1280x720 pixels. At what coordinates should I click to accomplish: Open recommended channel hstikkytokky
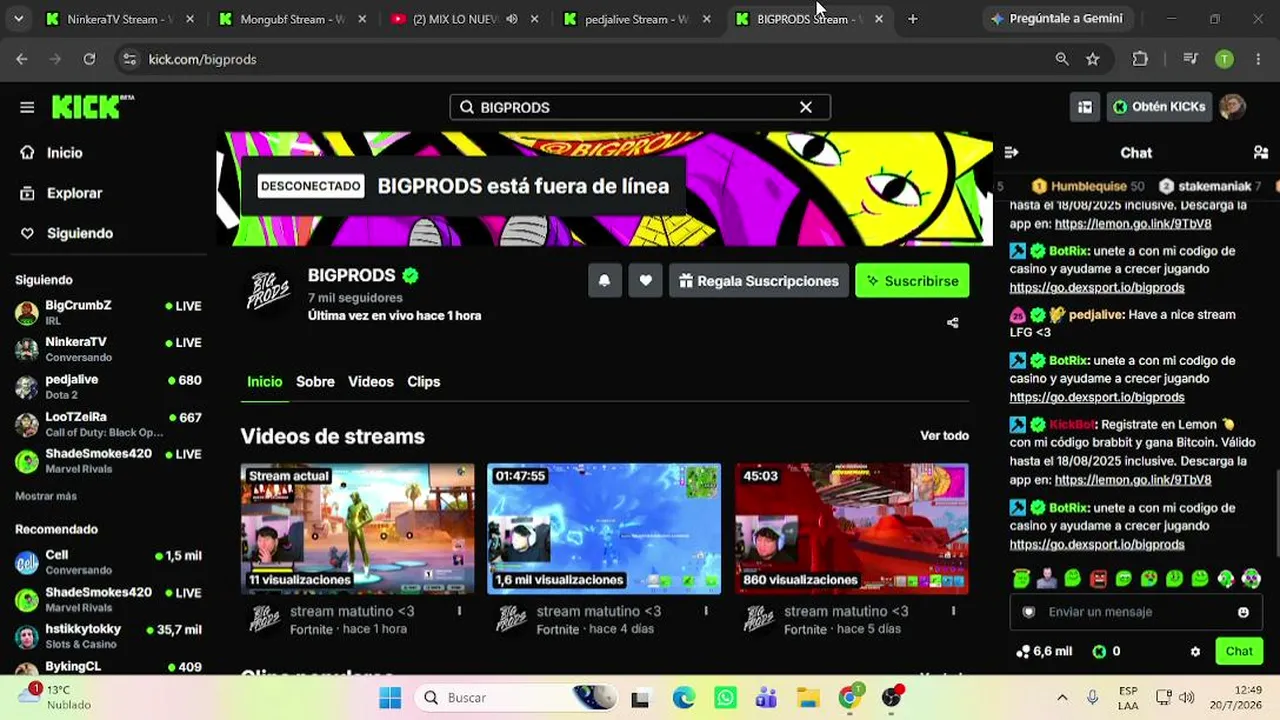(x=108, y=636)
